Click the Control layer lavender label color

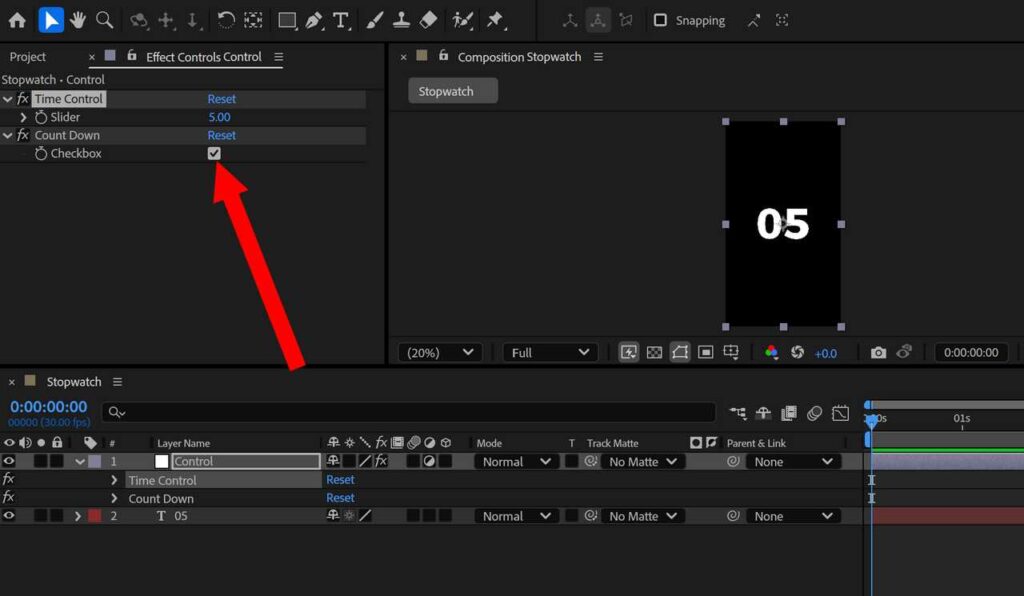click(x=95, y=462)
